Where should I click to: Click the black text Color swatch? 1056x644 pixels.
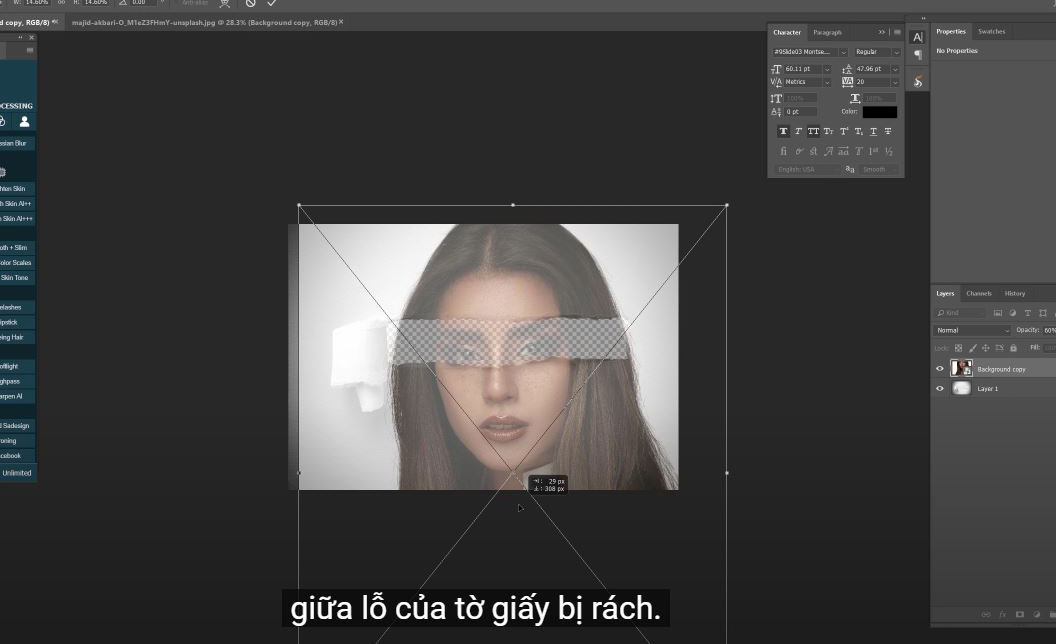point(880,112)
